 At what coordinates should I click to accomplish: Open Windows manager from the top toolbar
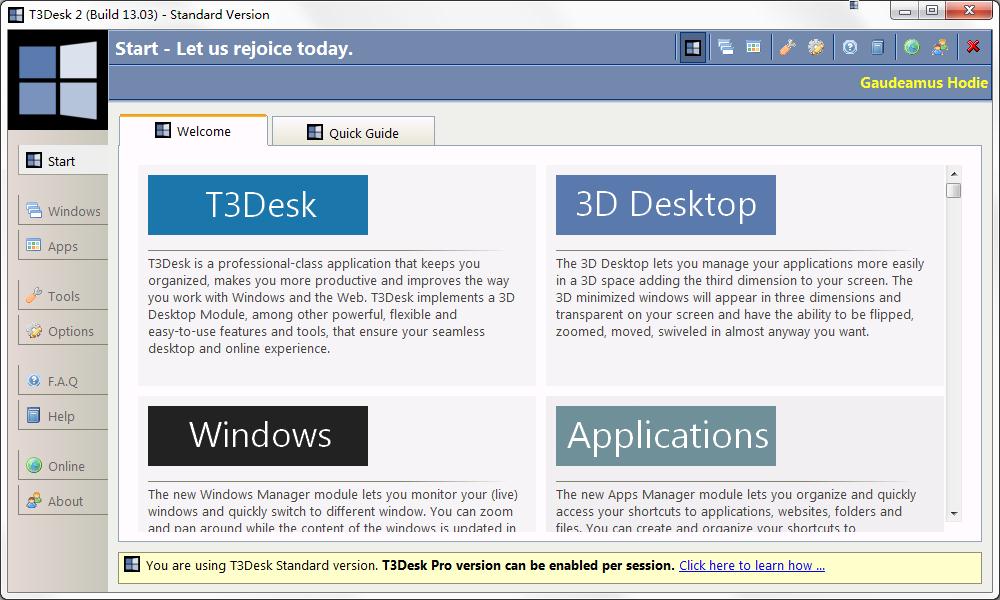tap(725, 47)
